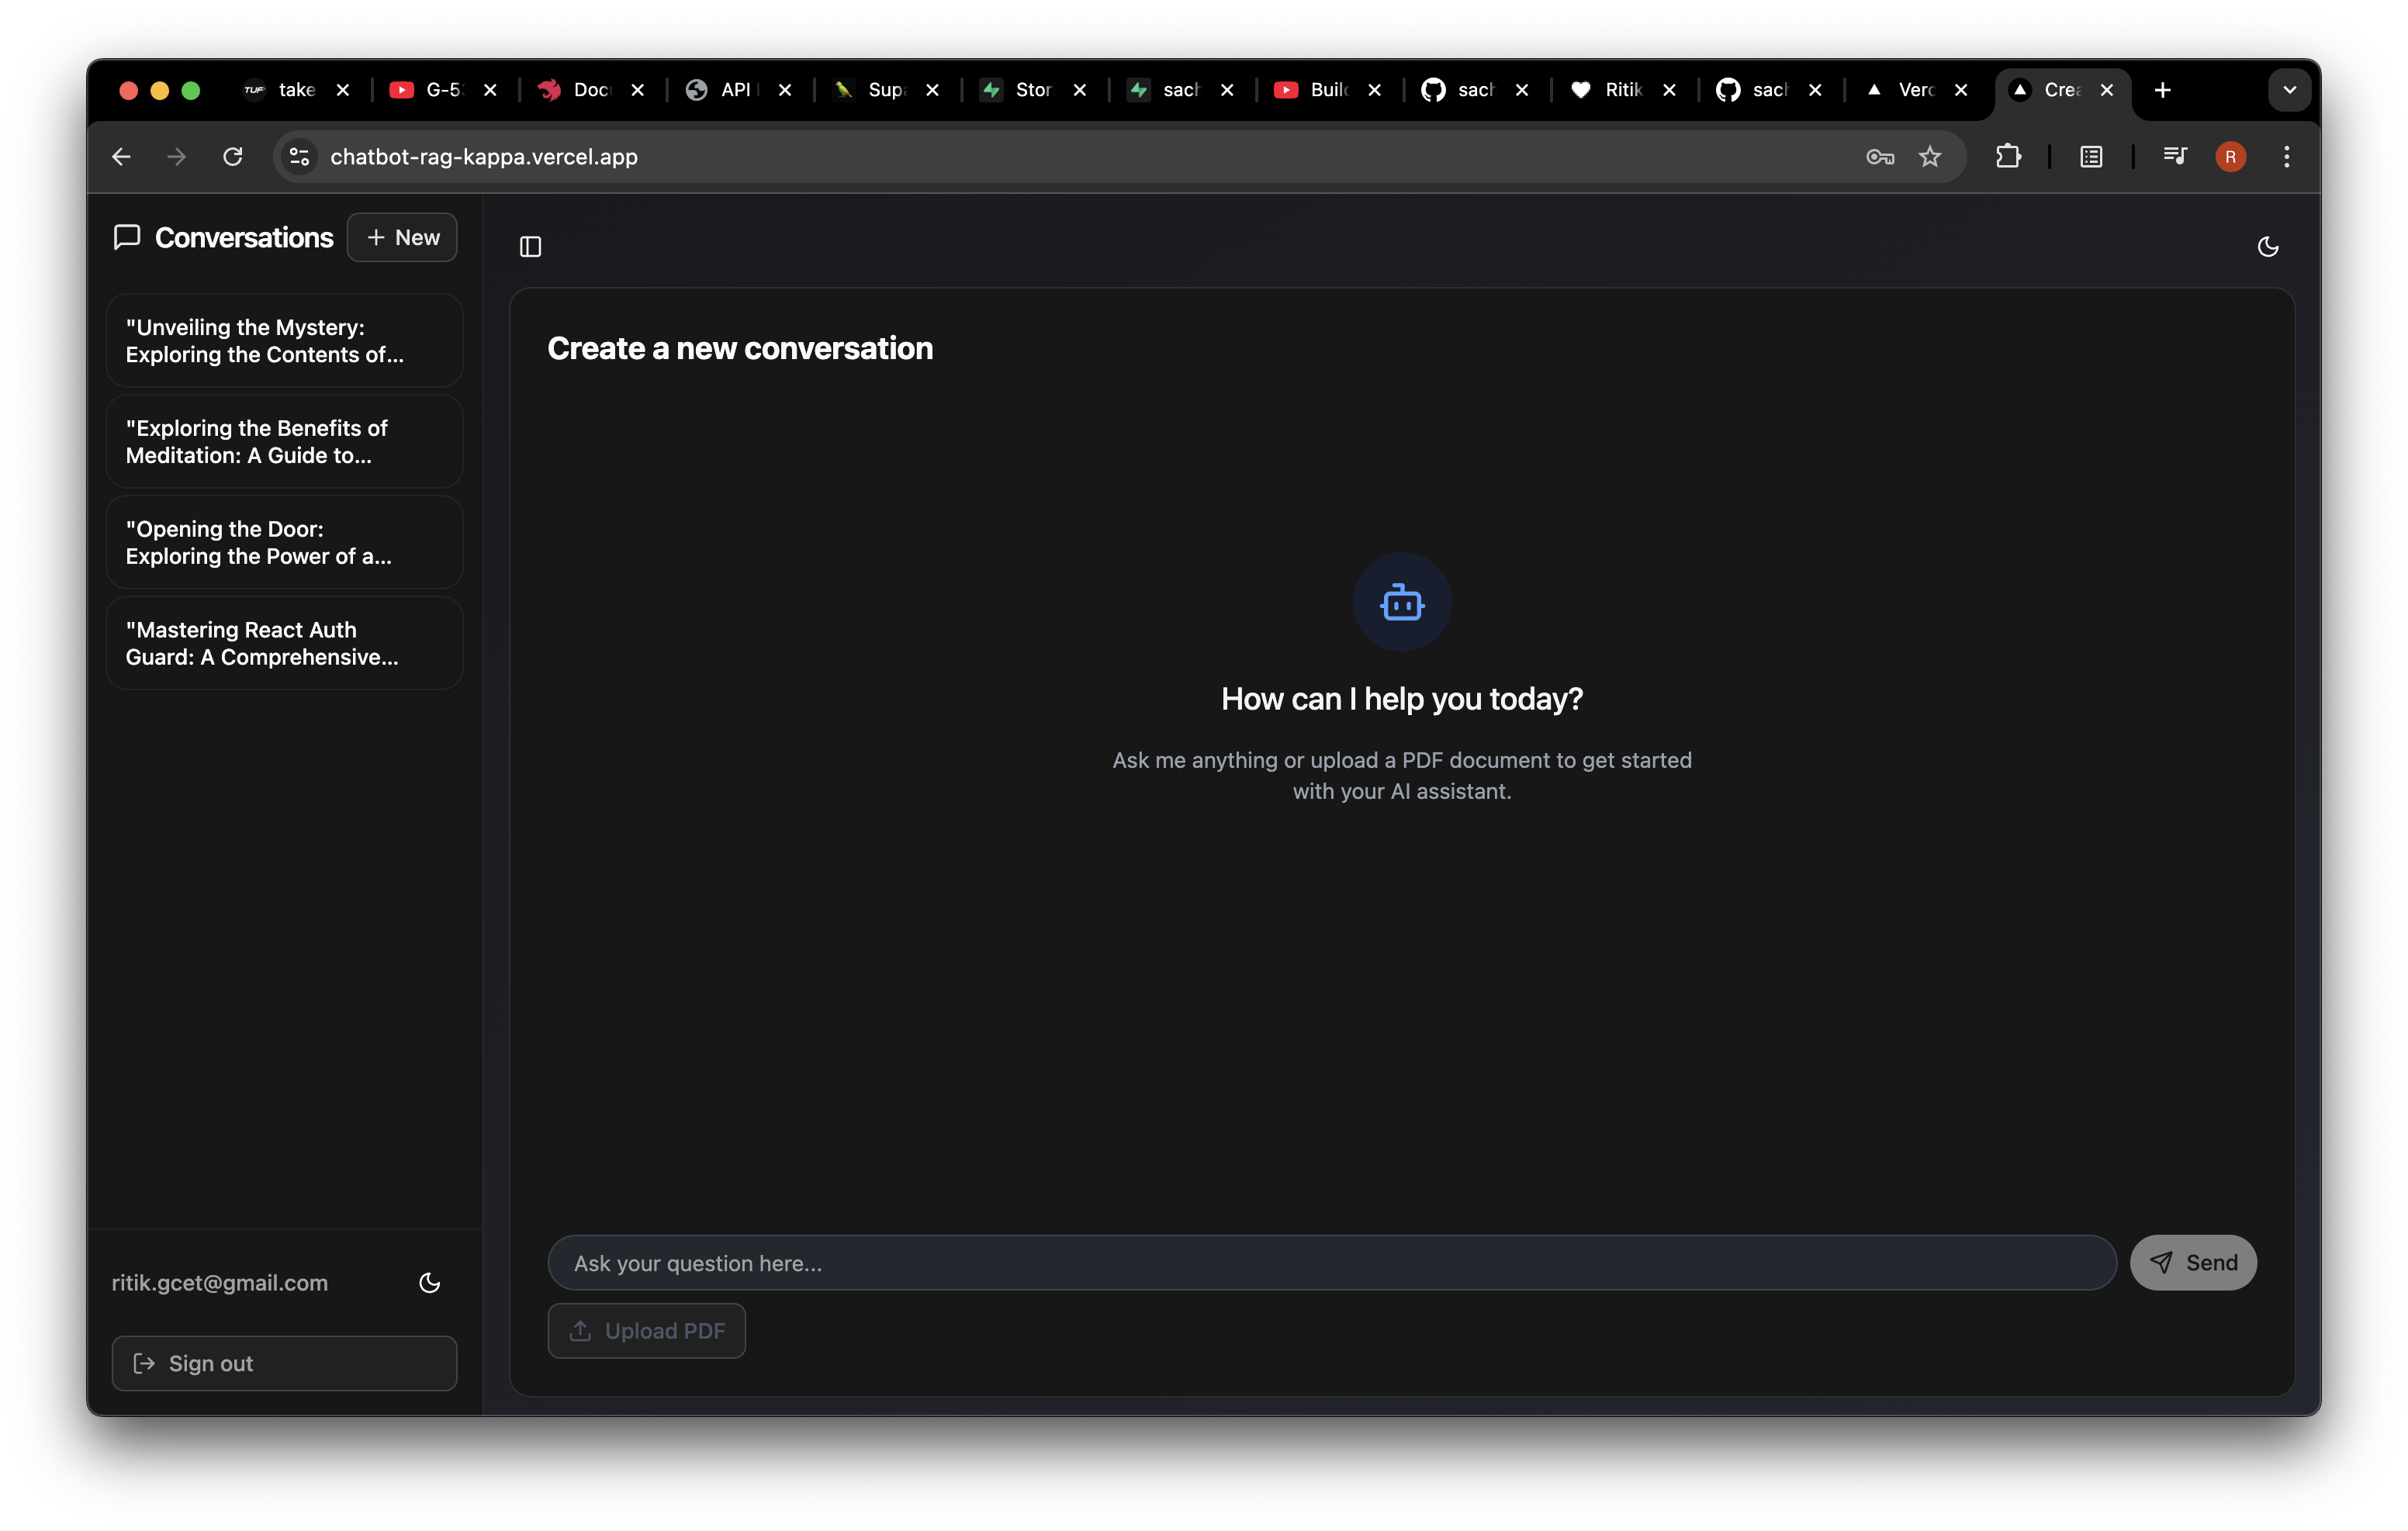Open Chrome reading list side panel icon
This screenshot has width=2408, height=1531.
(2090, 157)
